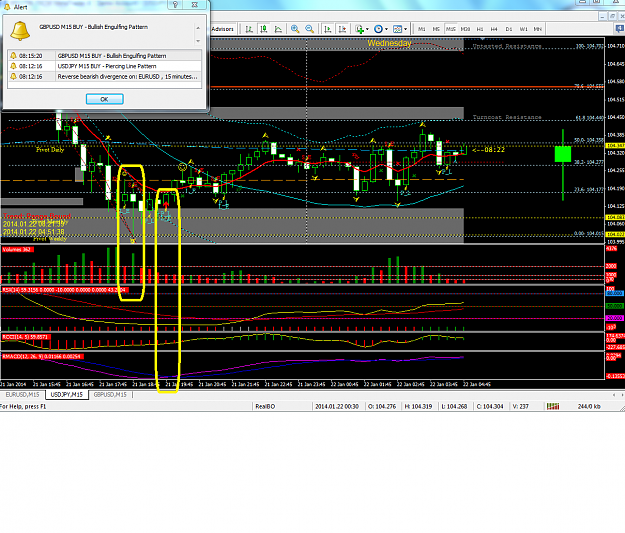Screen dimensions: 625x533
Task: Select the 08:15:20 GBPUSD Bullish Engulfing alert row
Action: pyautogui.click(x=104, y=56)
